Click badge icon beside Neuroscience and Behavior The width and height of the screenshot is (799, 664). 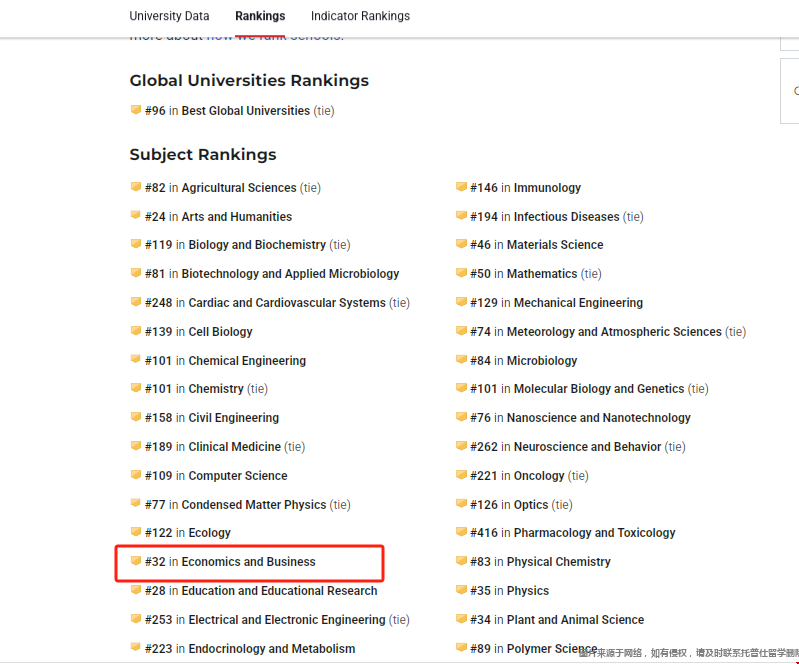pos(461,446)
